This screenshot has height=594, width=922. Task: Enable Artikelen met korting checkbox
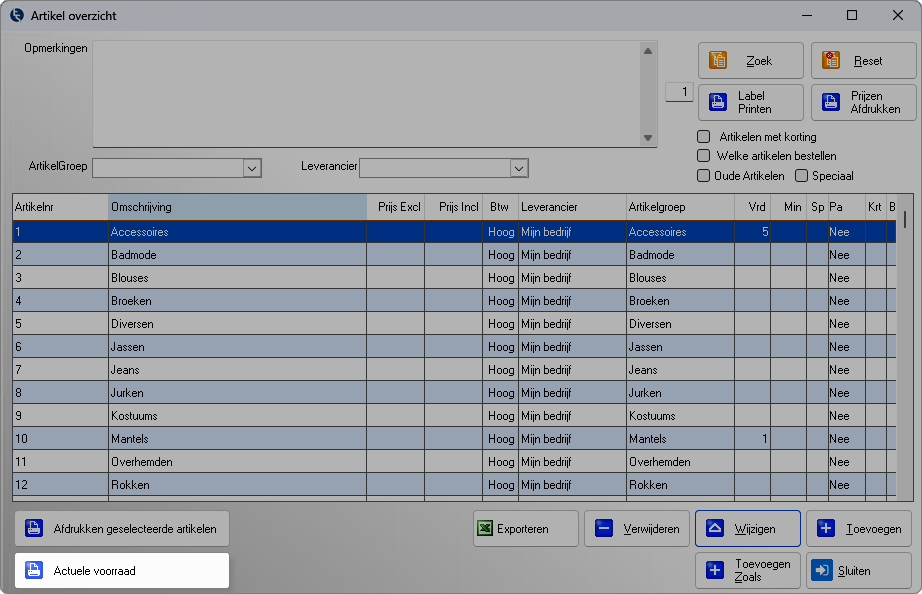[703, 136]
